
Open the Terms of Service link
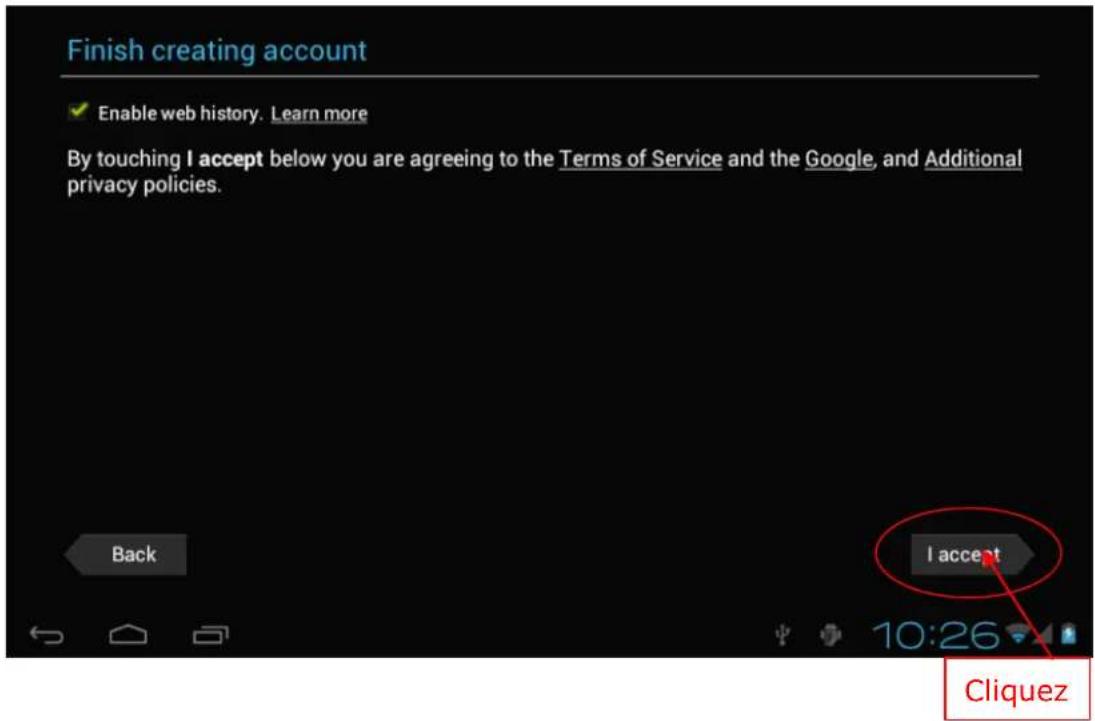(x=640, y=160)
